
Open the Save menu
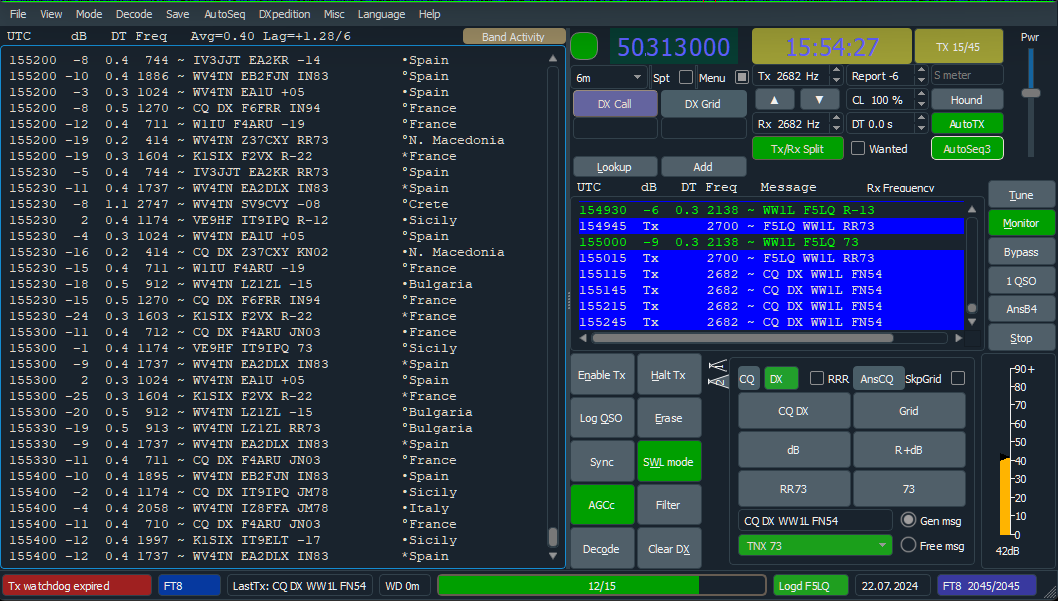coord(177,14)
